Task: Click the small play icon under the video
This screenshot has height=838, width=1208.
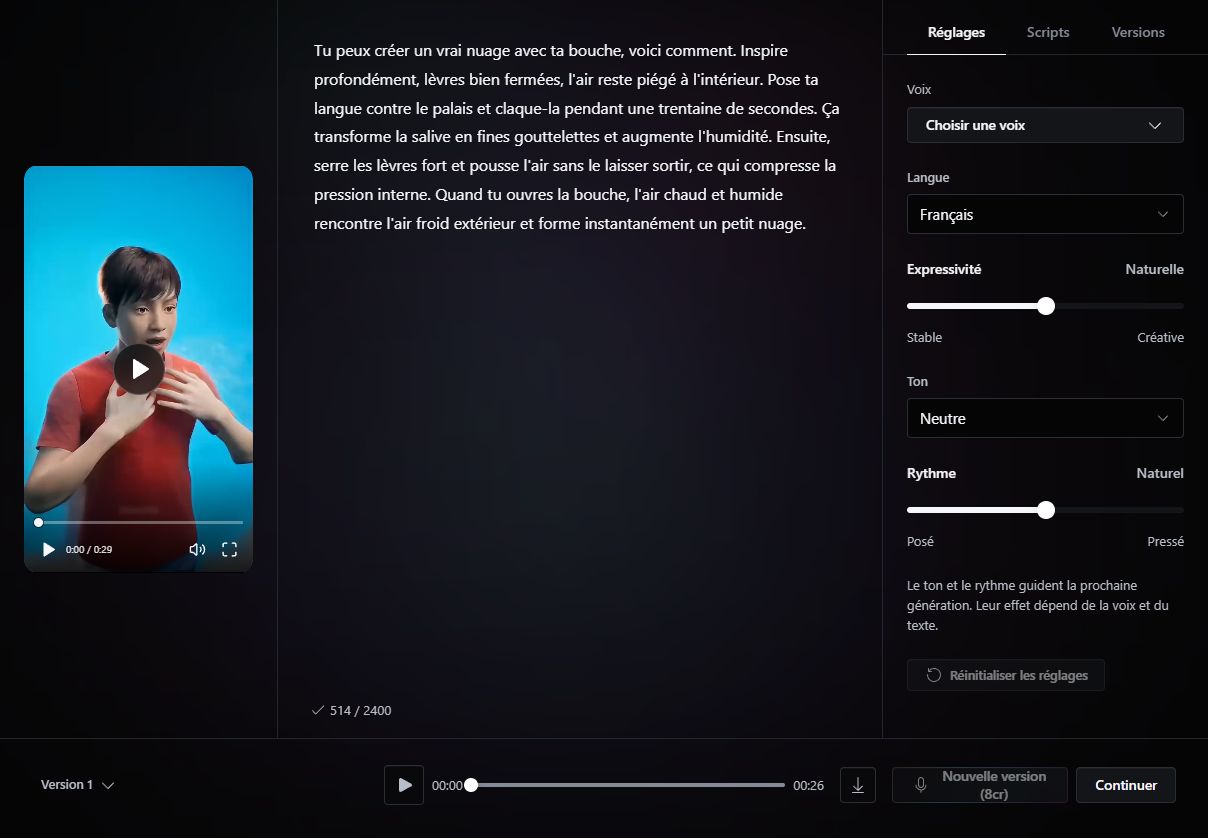Action: point(49,549)
